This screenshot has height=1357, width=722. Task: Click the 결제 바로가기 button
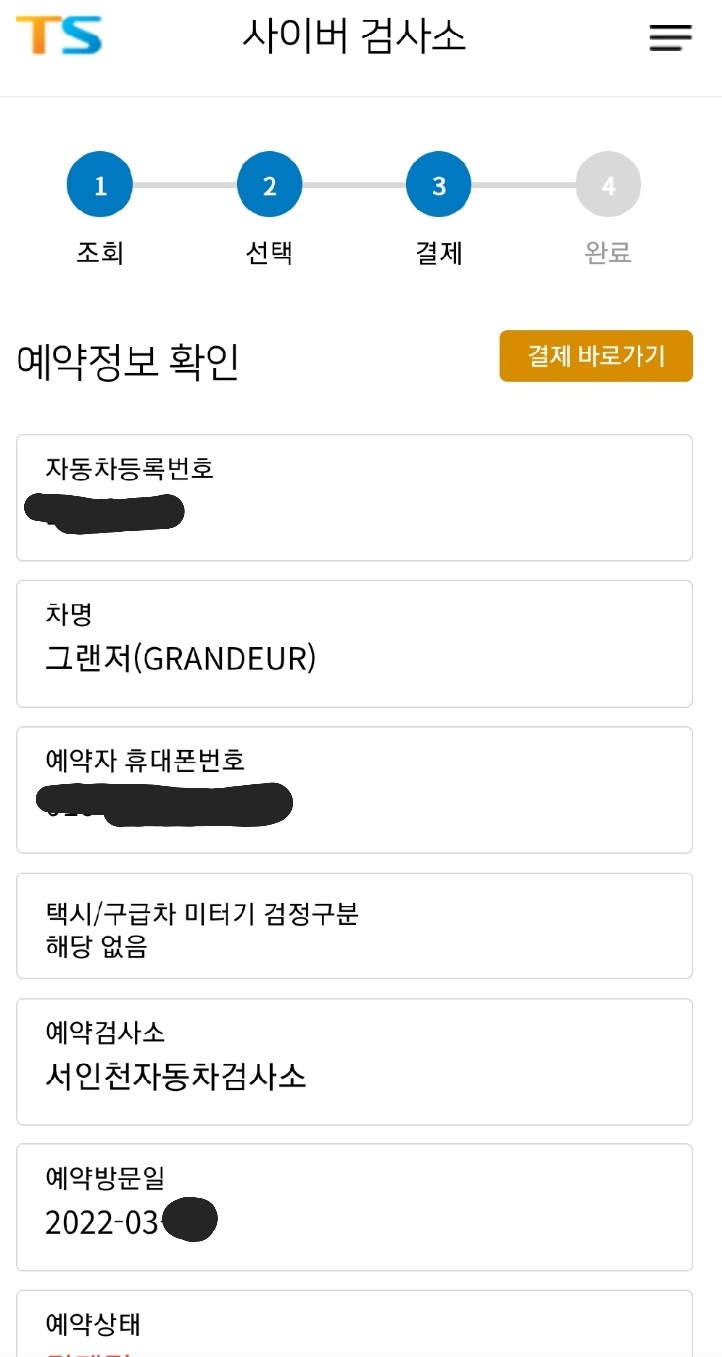[x=596, y=356]
